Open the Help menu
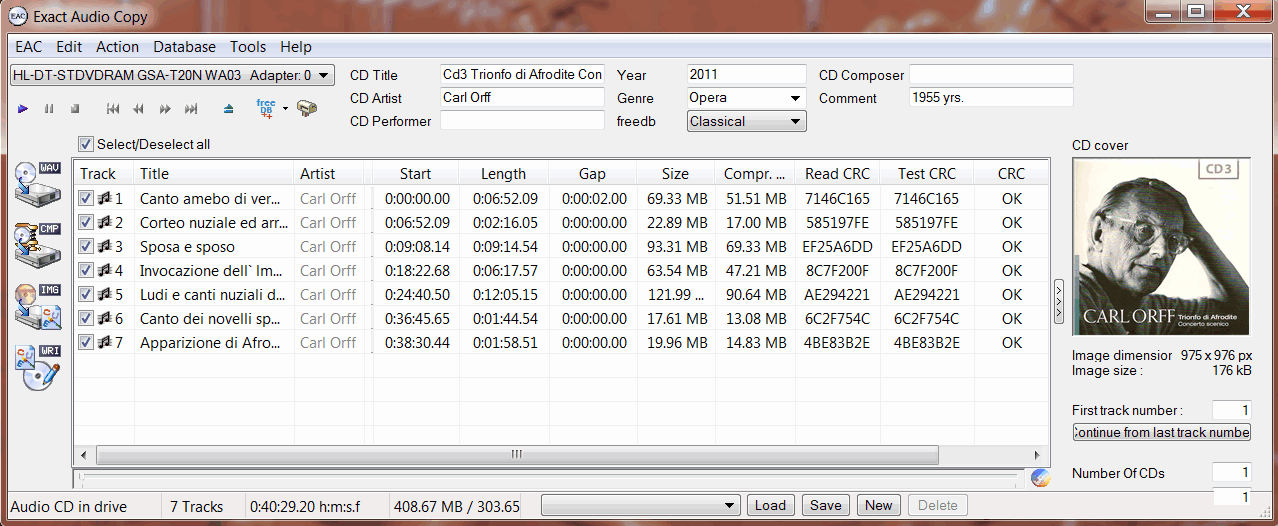This screenshot has width=1278, height=526. [x=296, y=46]
